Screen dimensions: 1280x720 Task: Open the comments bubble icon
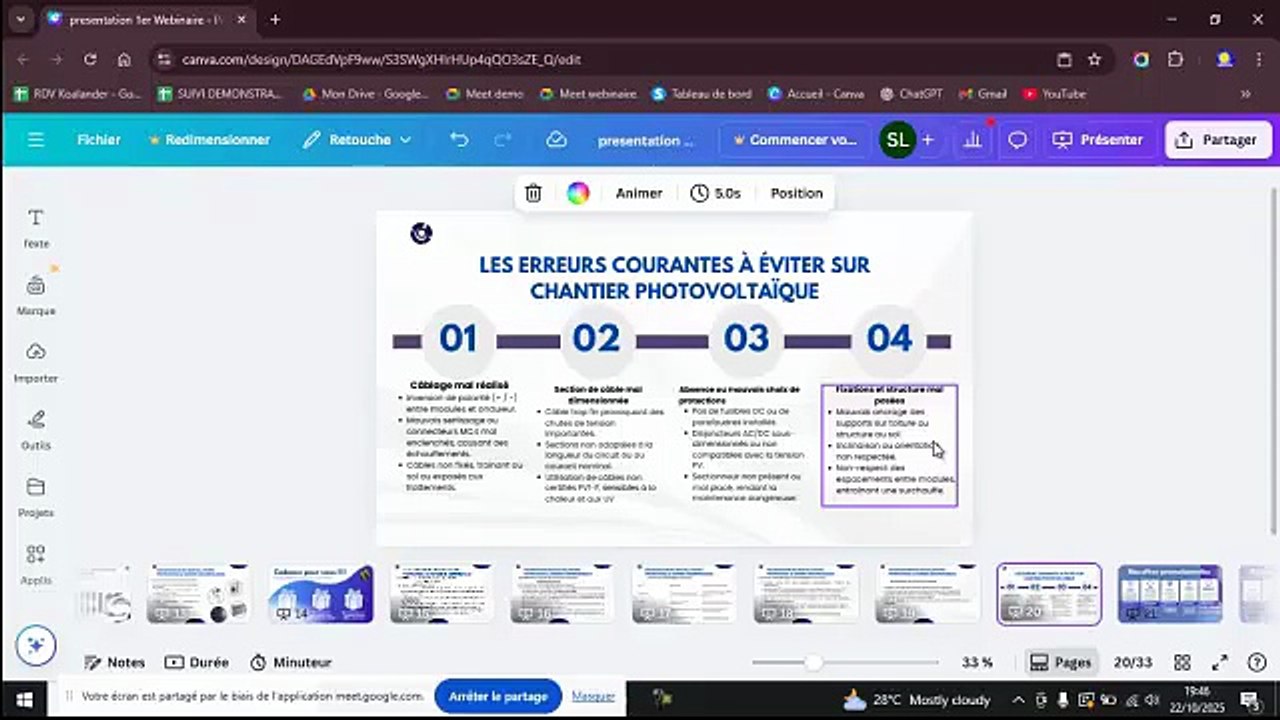[x=1017, y=140]
